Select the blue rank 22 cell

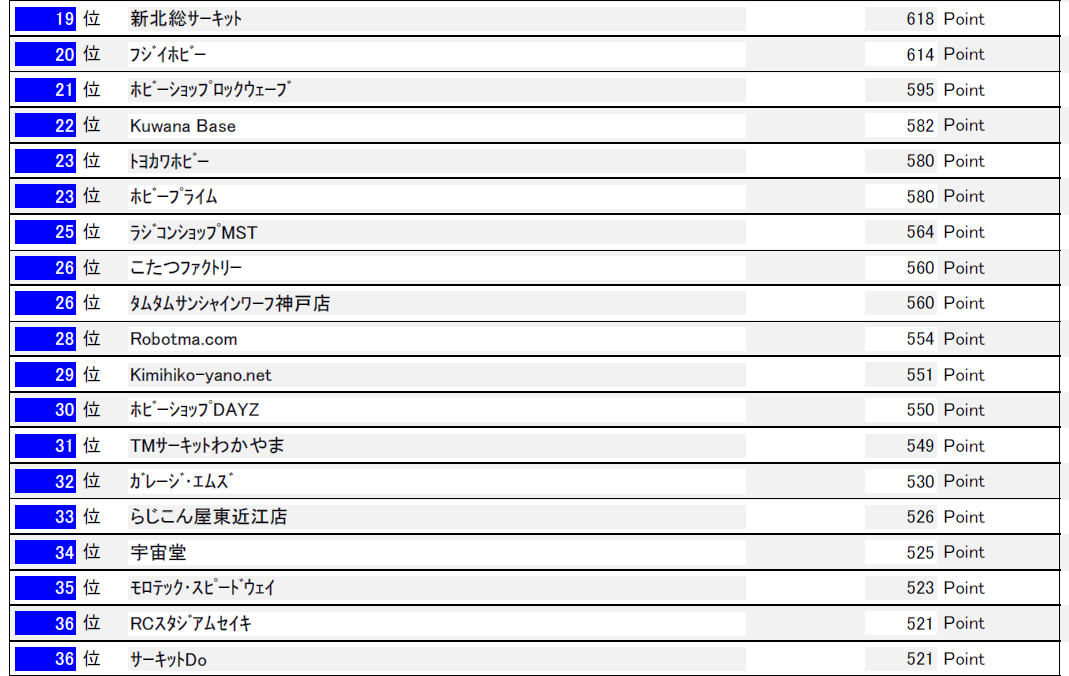coord(46,126)
